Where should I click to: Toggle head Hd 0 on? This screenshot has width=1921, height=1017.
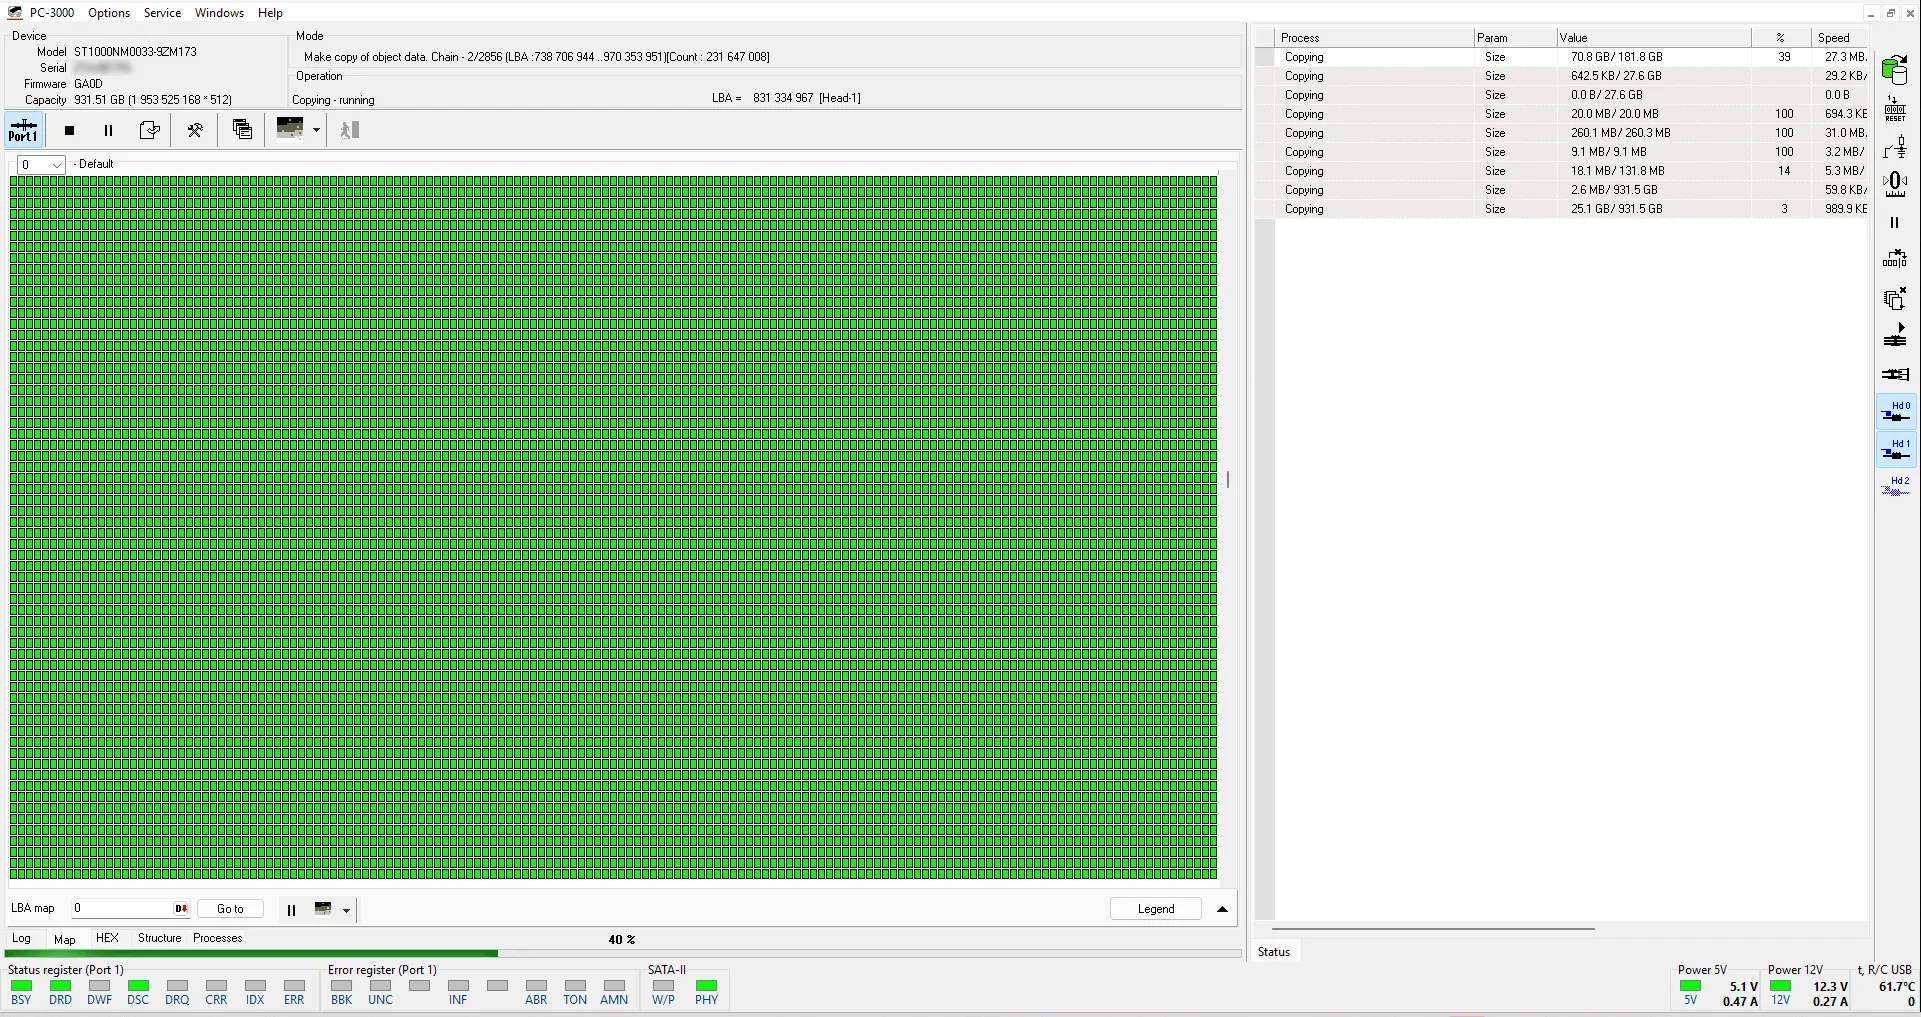click(1896, 412)
